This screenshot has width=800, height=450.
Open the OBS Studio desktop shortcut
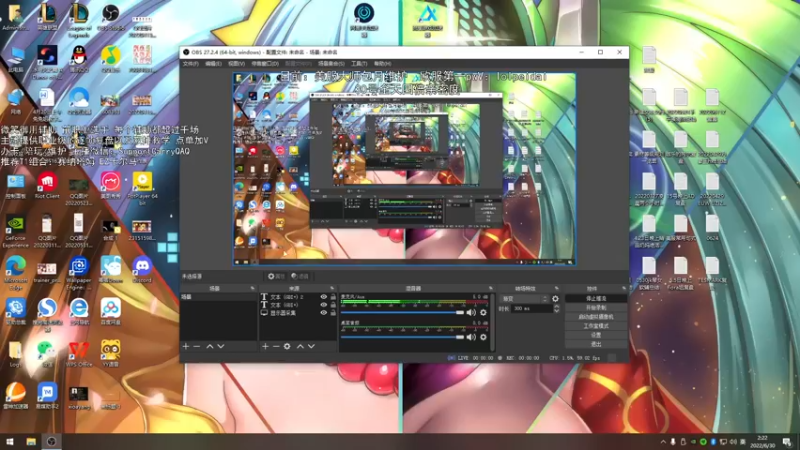(x=111, y=18)
